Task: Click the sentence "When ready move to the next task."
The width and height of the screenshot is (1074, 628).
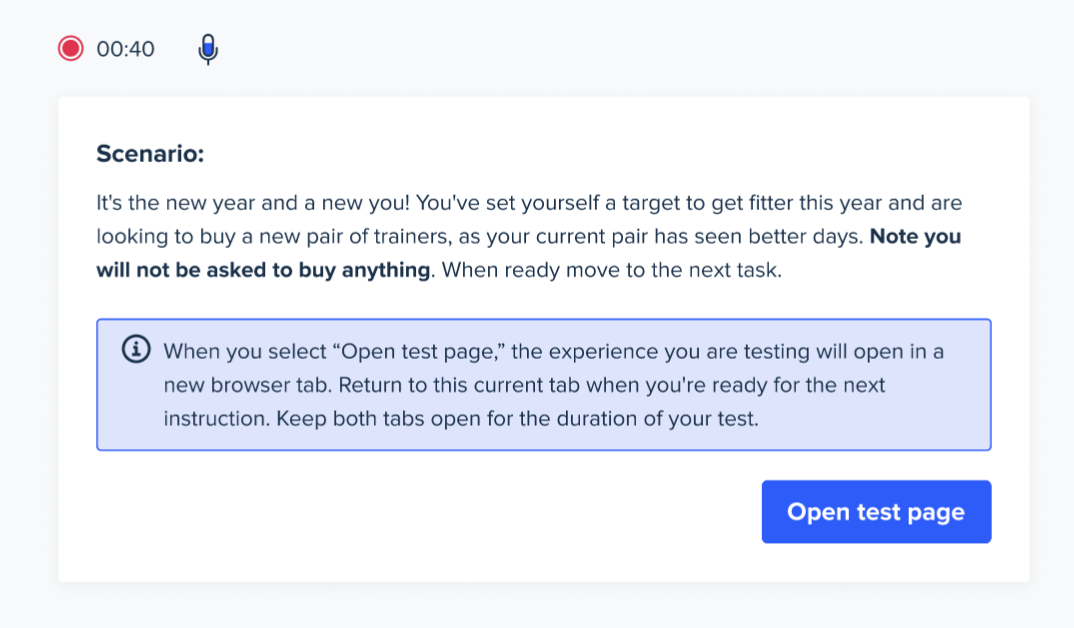Action: coord(612,270)
